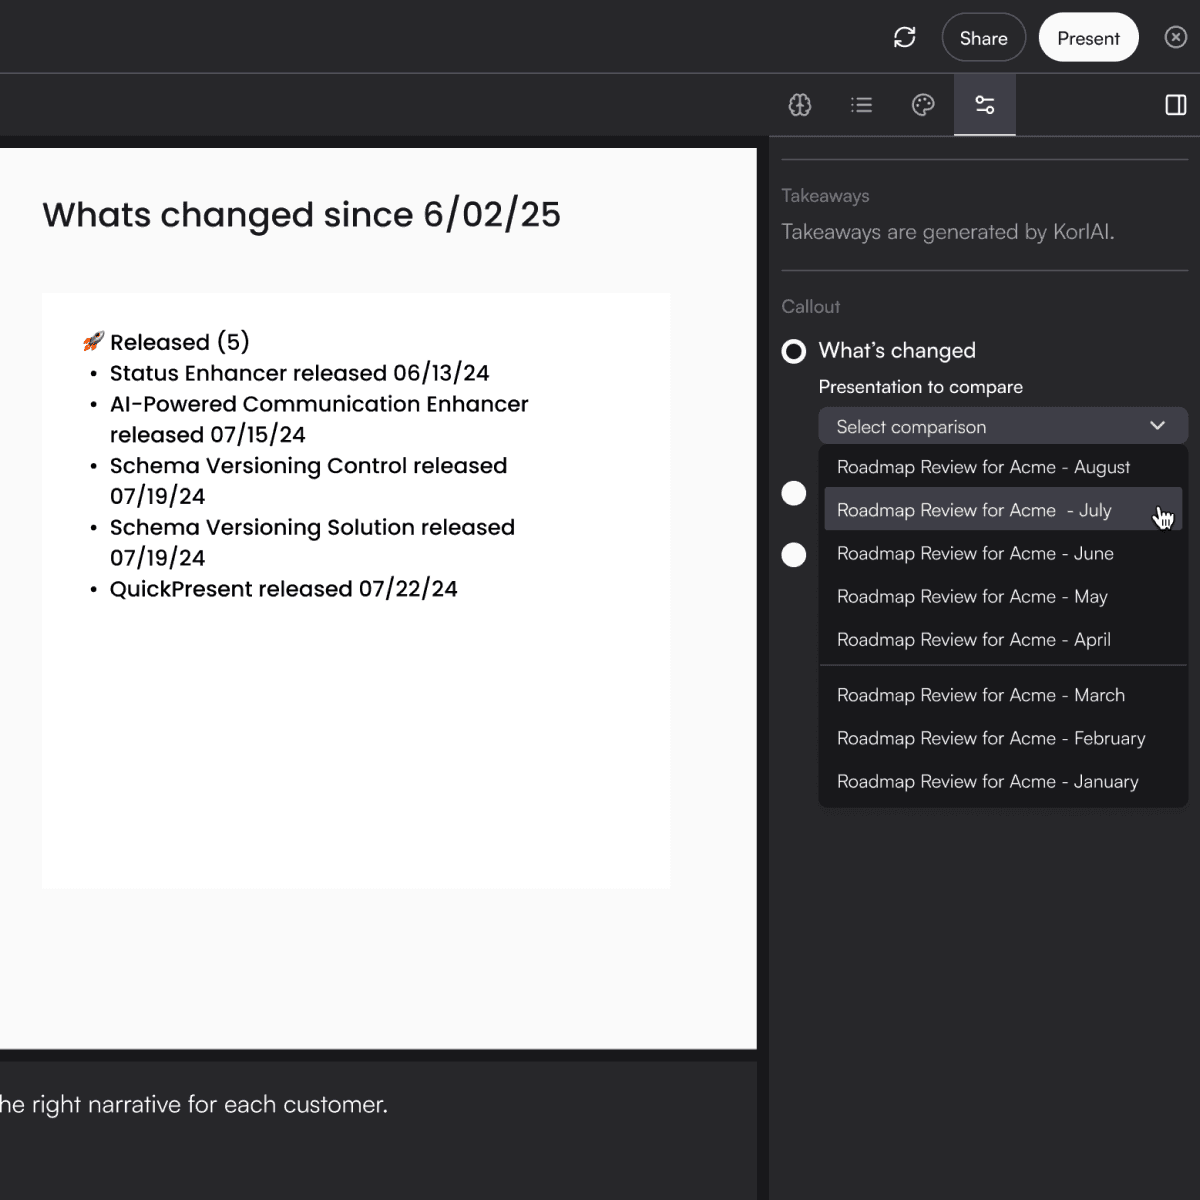Open the Share dialog
This screenshot has width=1200, height=1200.
tap(983, 38)
